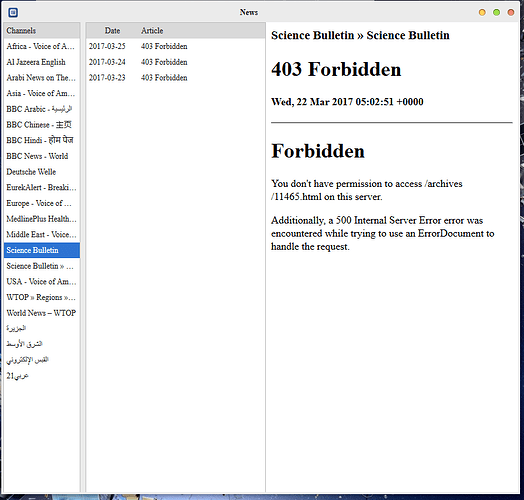Image resolution: width=524 pixels, height=500 pixels.
Task: Select the USA - Voice of America channel
Action: point(42,281)
